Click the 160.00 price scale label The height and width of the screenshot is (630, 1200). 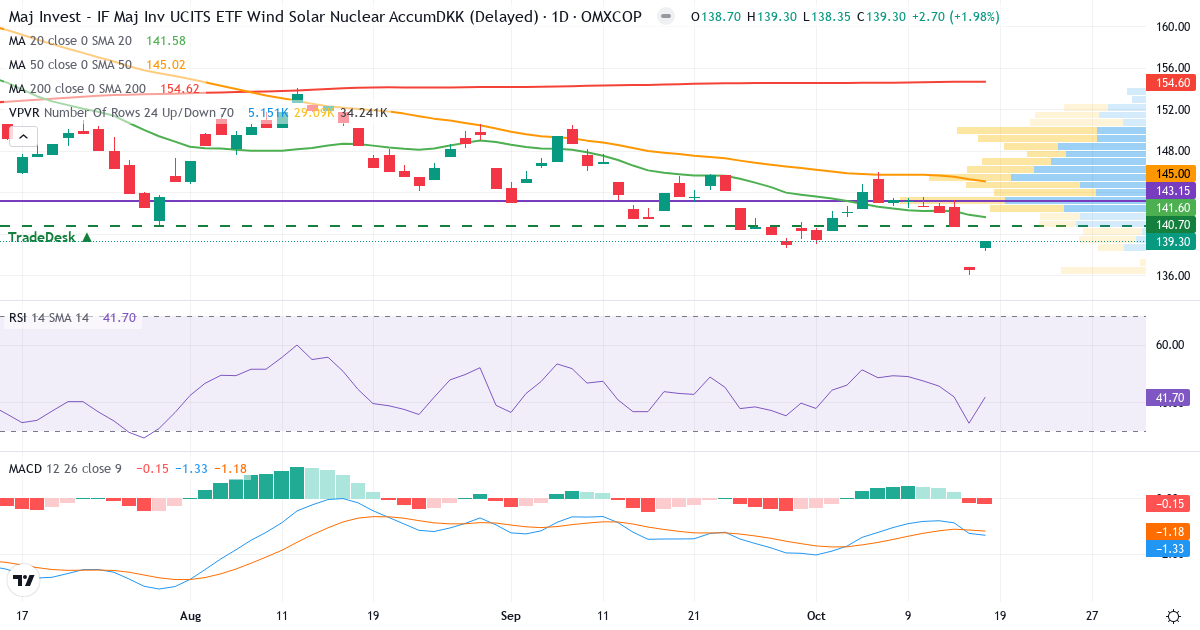pos(1172,27)
